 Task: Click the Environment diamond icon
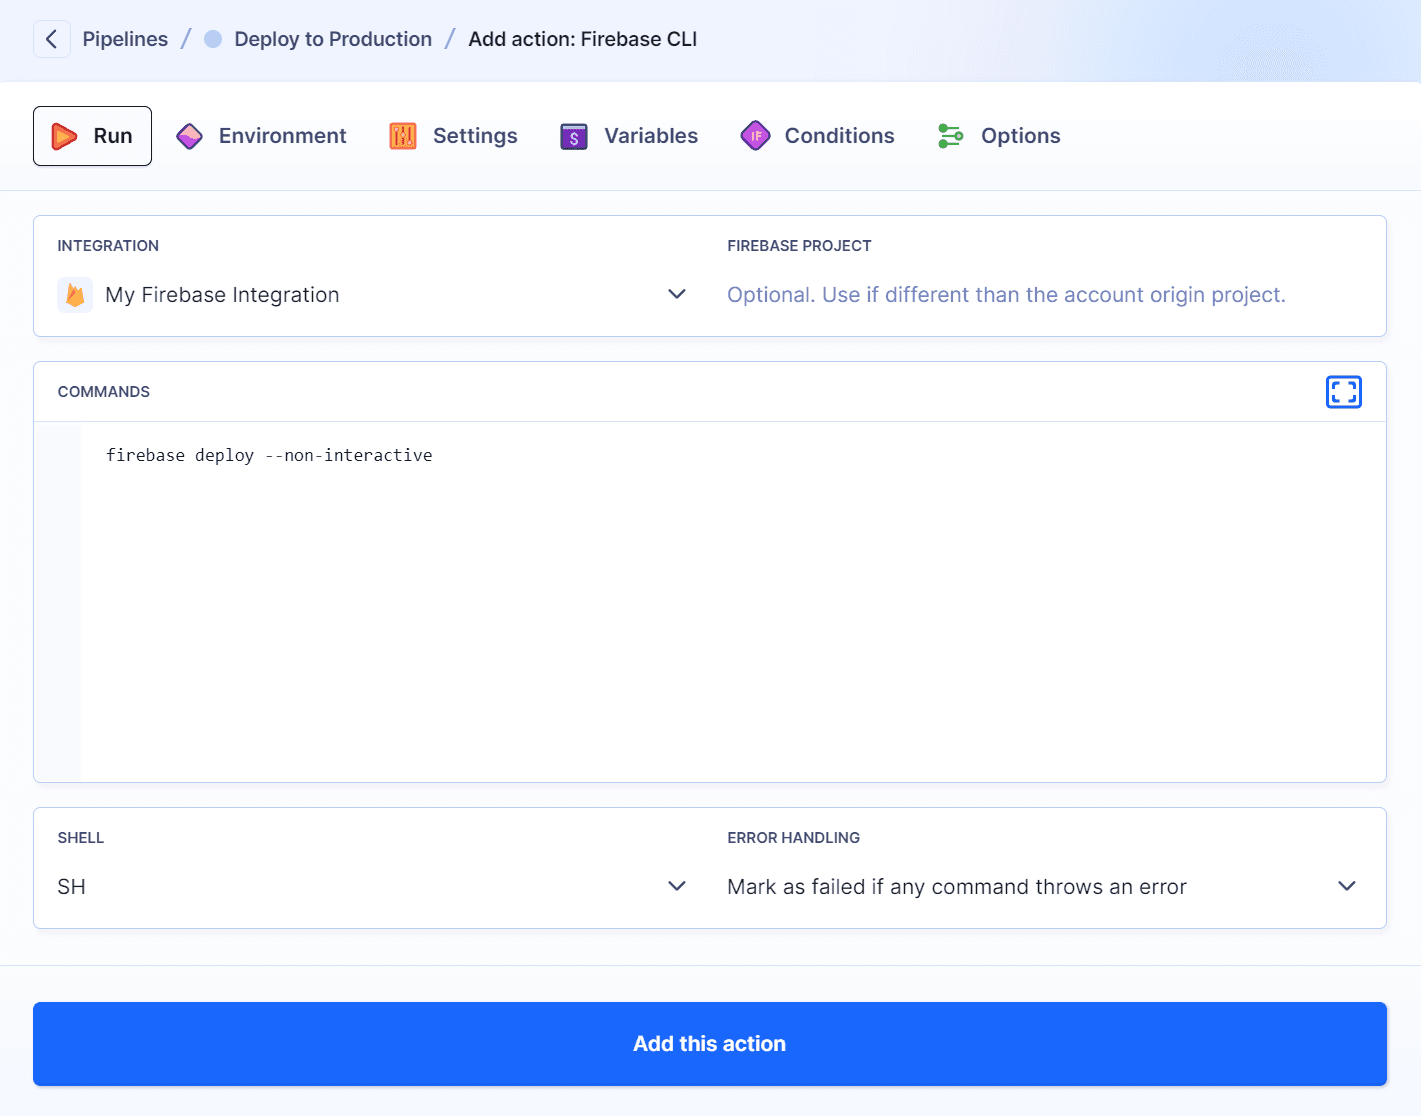pos(189,135)
